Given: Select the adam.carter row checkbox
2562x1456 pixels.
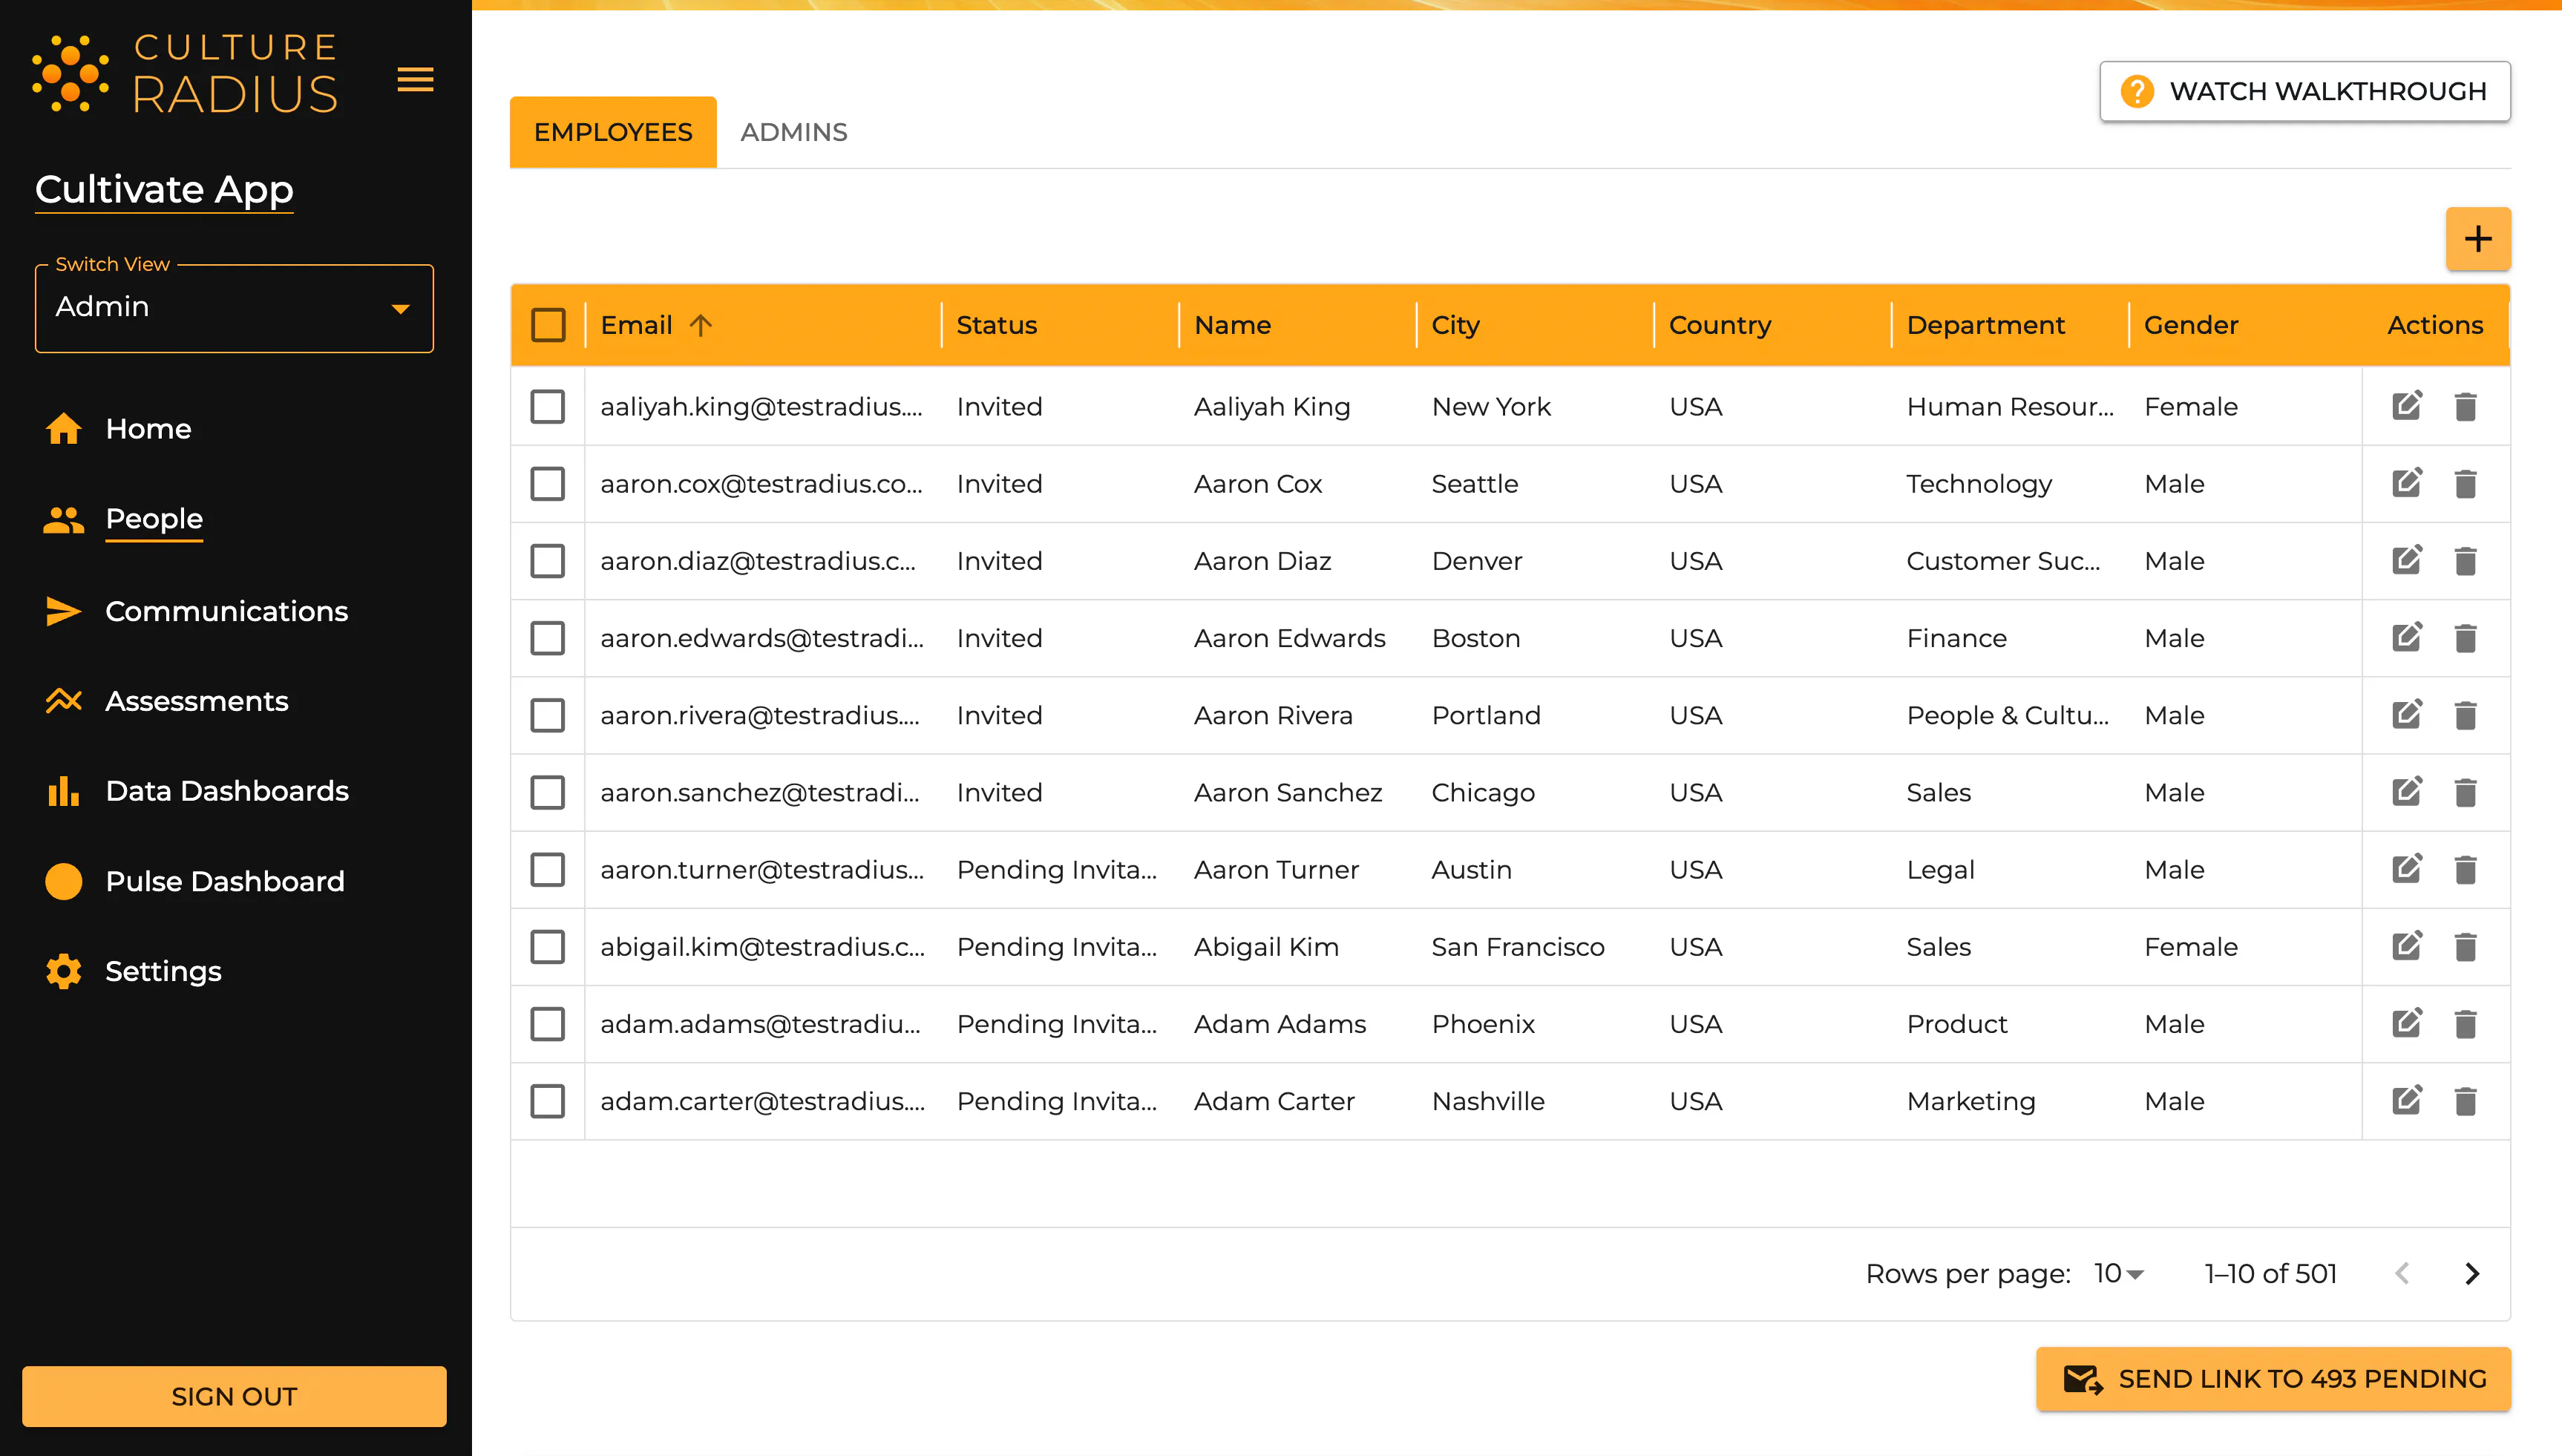Looking at the screenshot, I should click(548, 1101).
